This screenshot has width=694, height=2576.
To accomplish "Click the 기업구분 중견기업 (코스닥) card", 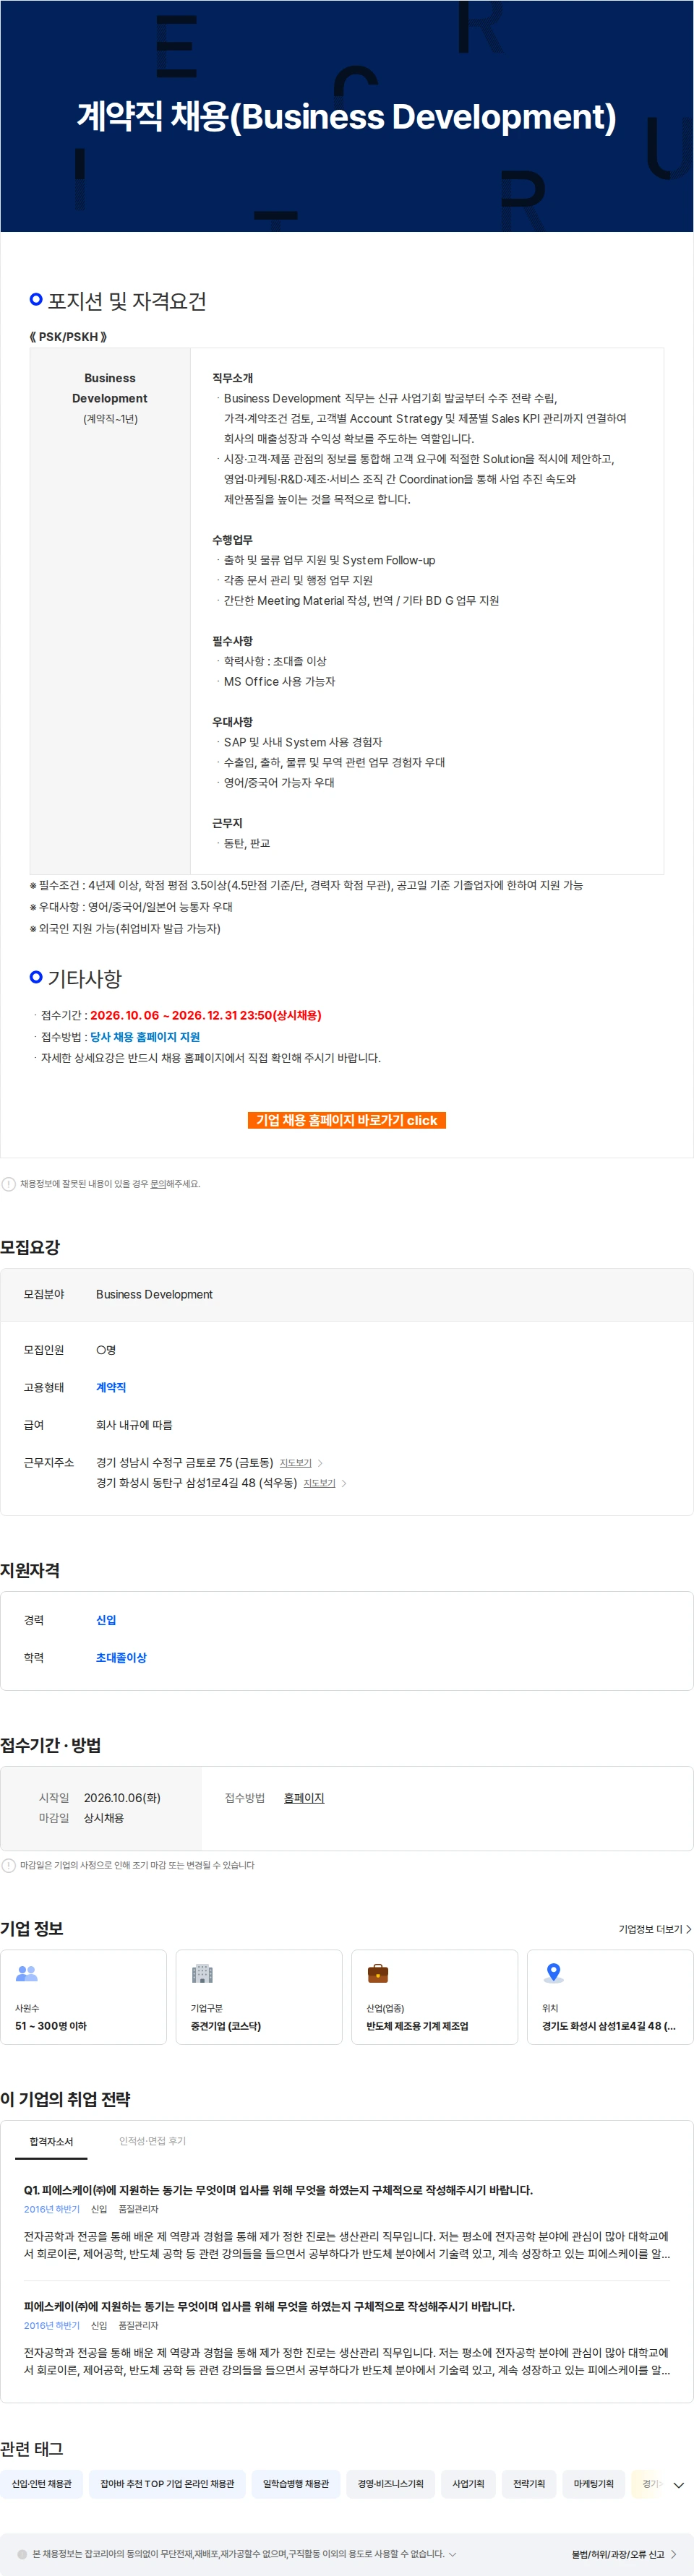I will pos(259,1997).
